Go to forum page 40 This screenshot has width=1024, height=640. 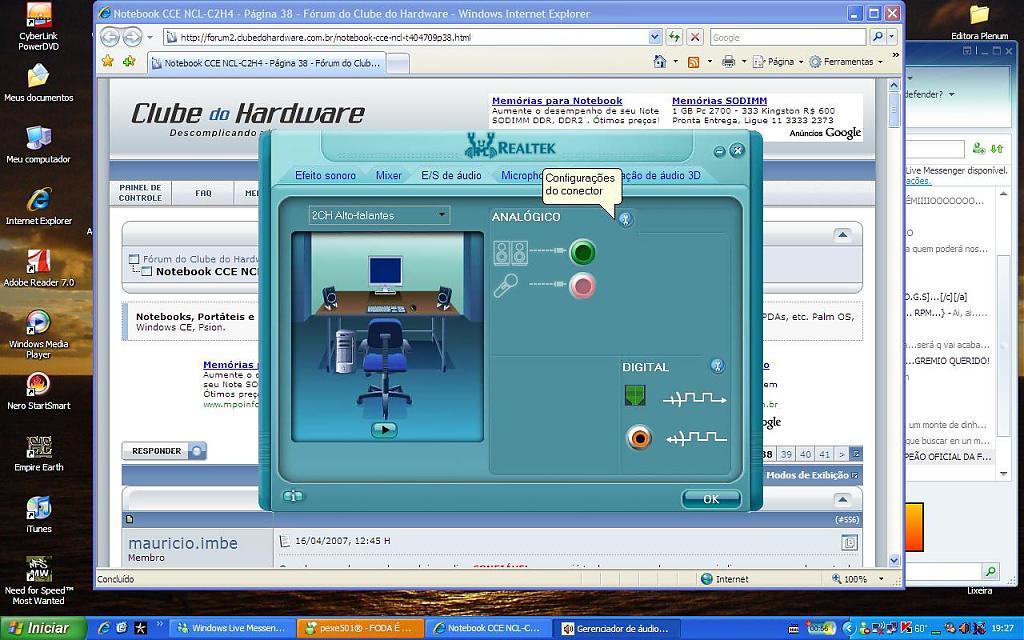(805, 455)
